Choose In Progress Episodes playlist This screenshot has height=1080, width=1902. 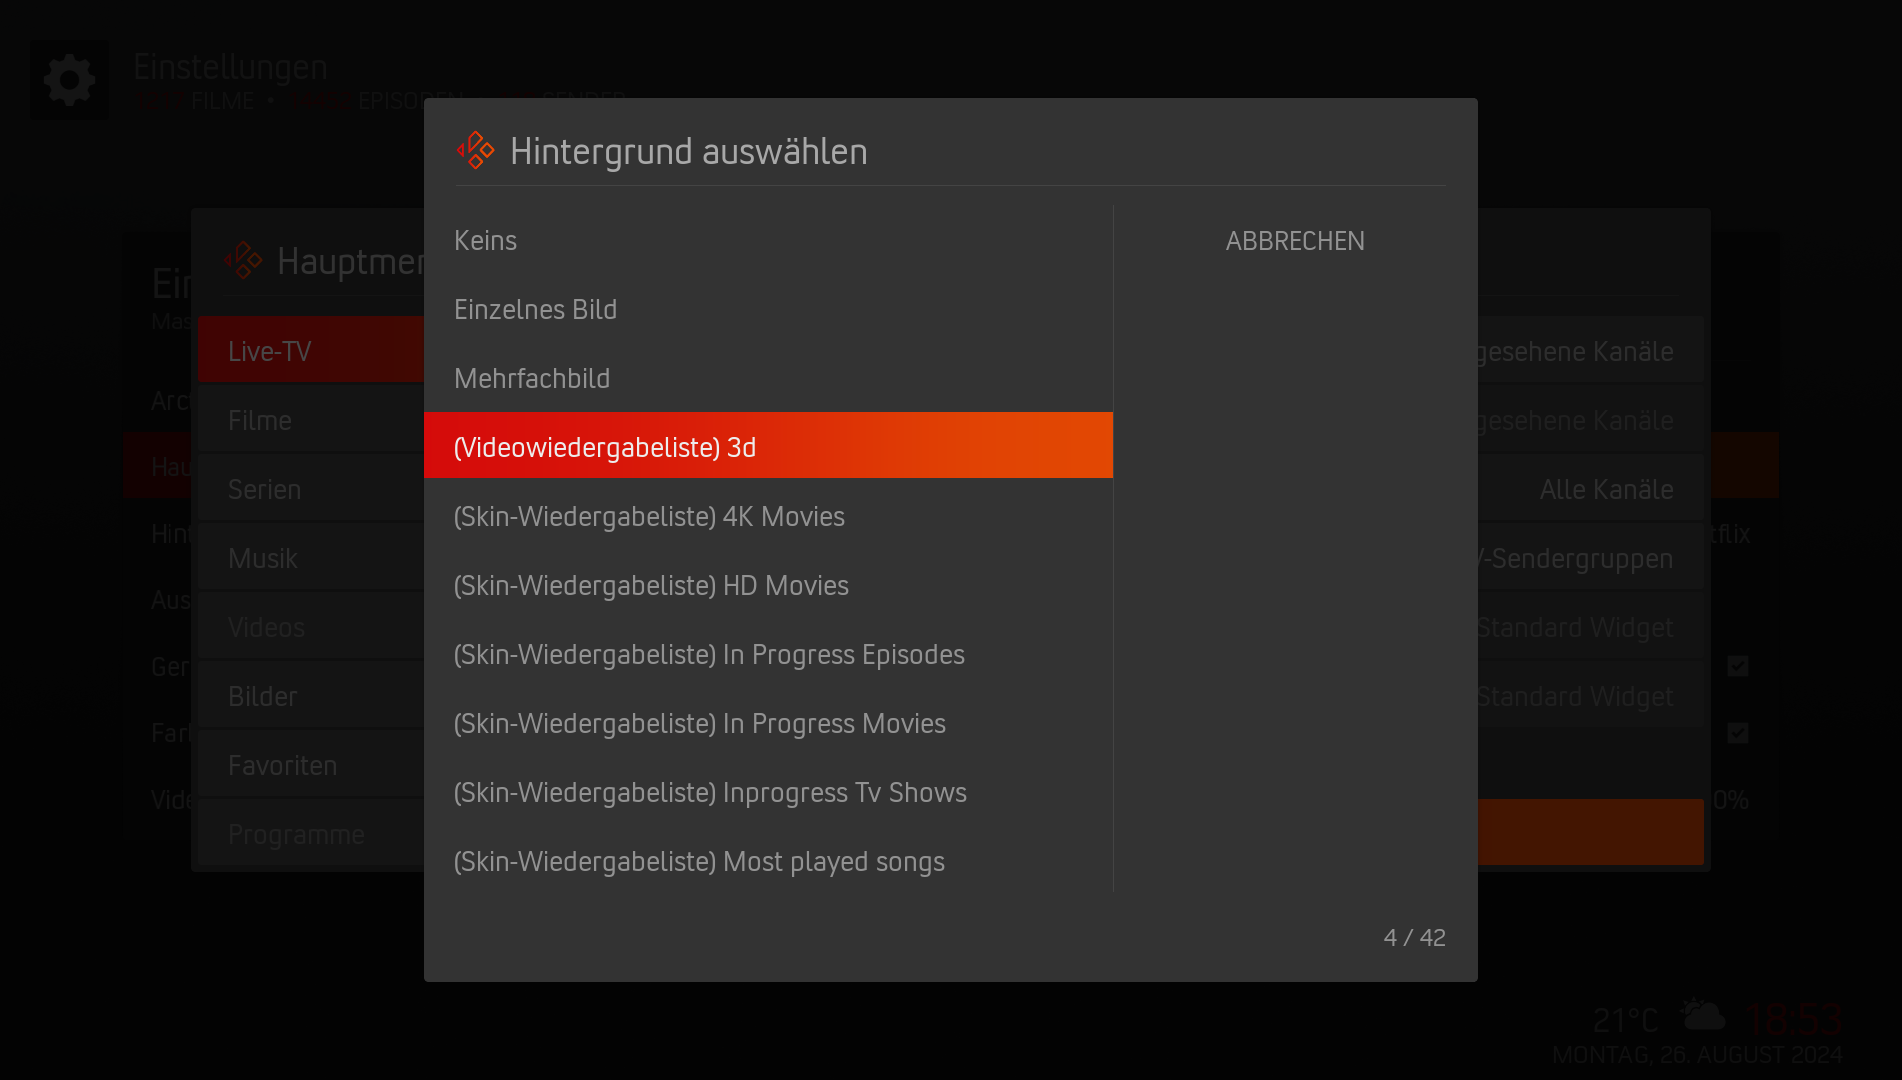point(768,654)
